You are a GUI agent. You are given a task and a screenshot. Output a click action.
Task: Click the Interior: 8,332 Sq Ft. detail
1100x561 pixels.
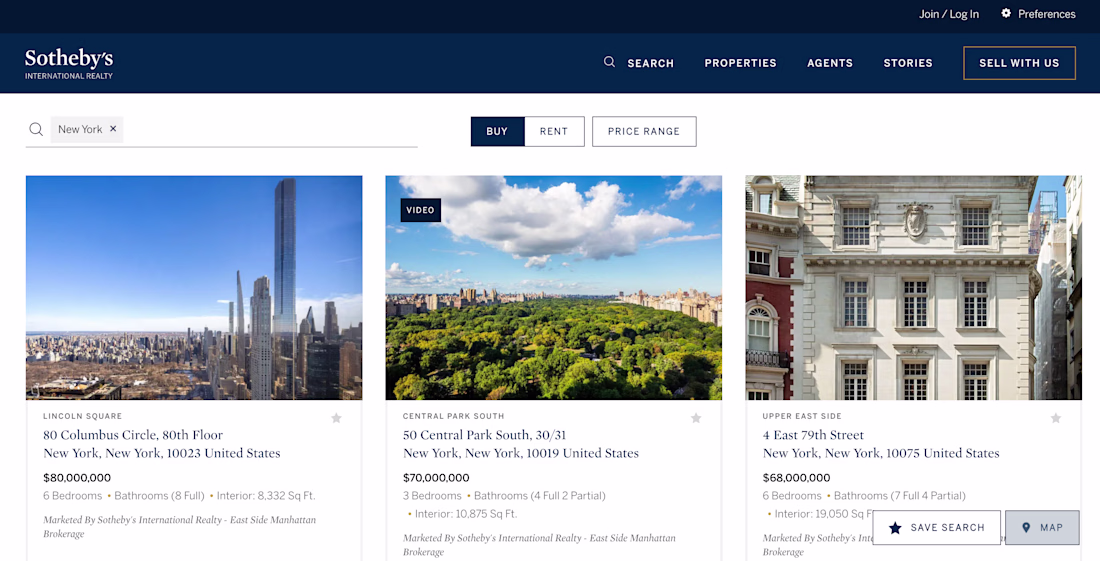266,496
